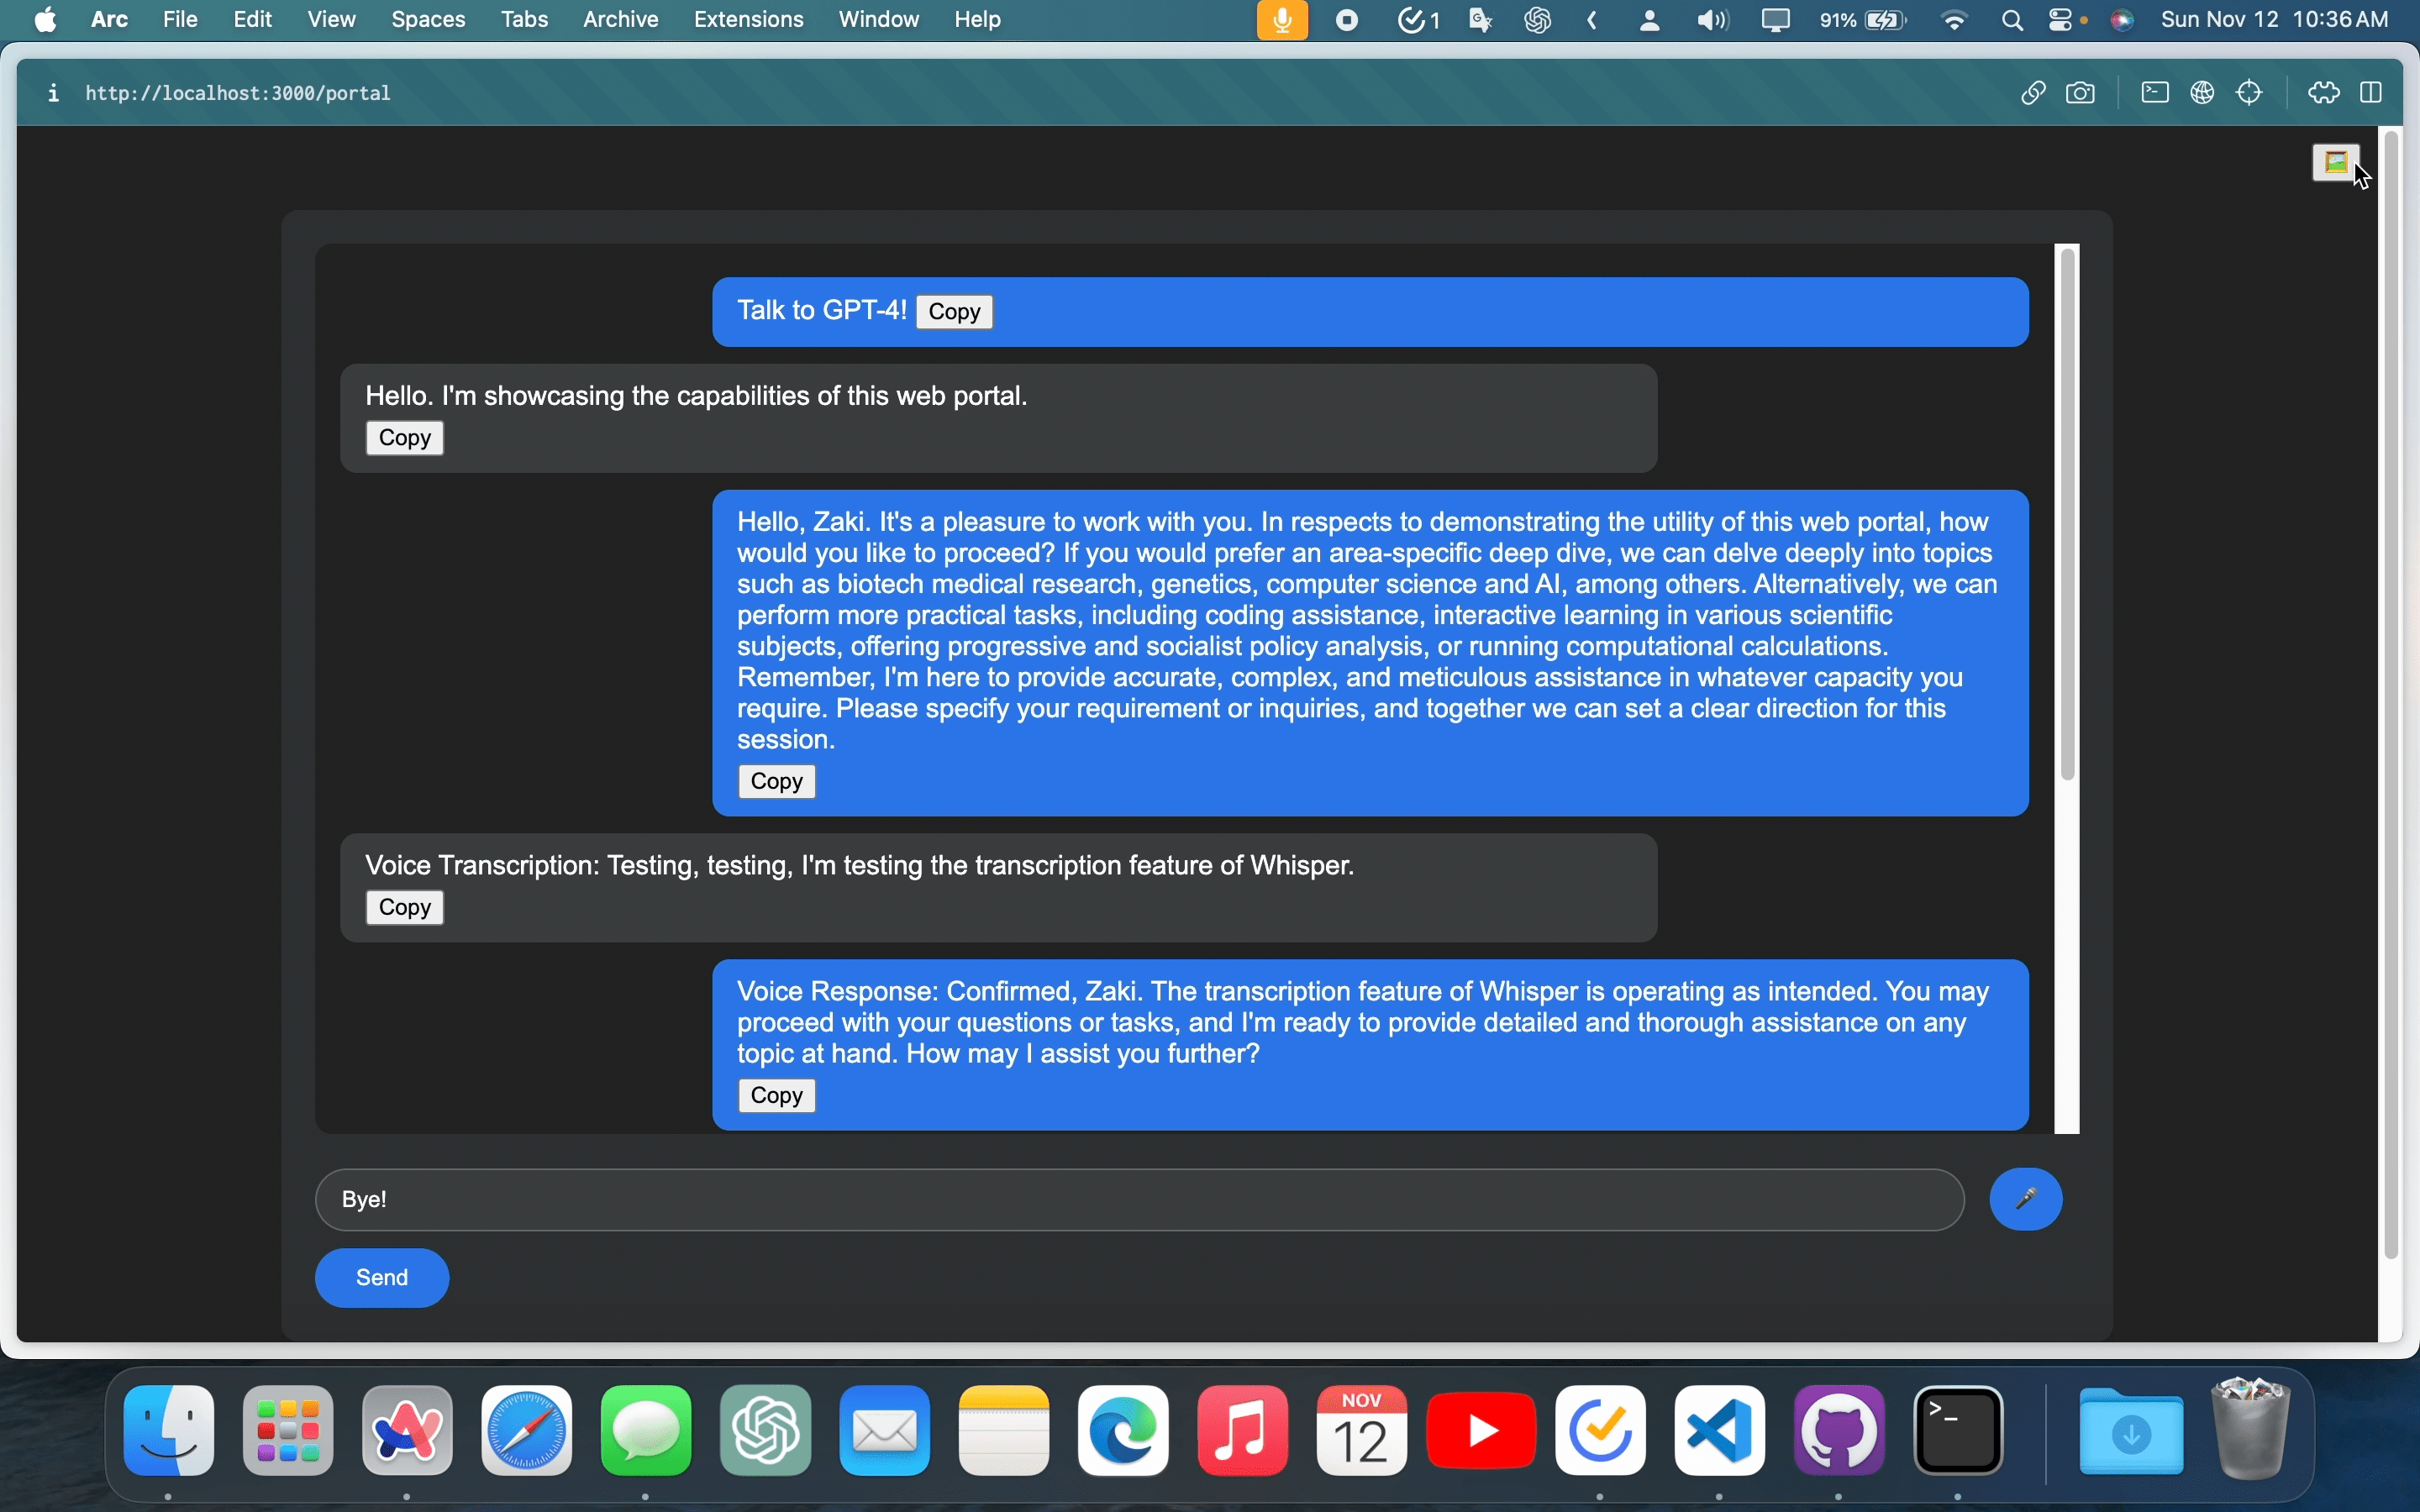Screen dimensions: 2420x1512
Task: Open the Archive menu
Action: coord(620,20)
